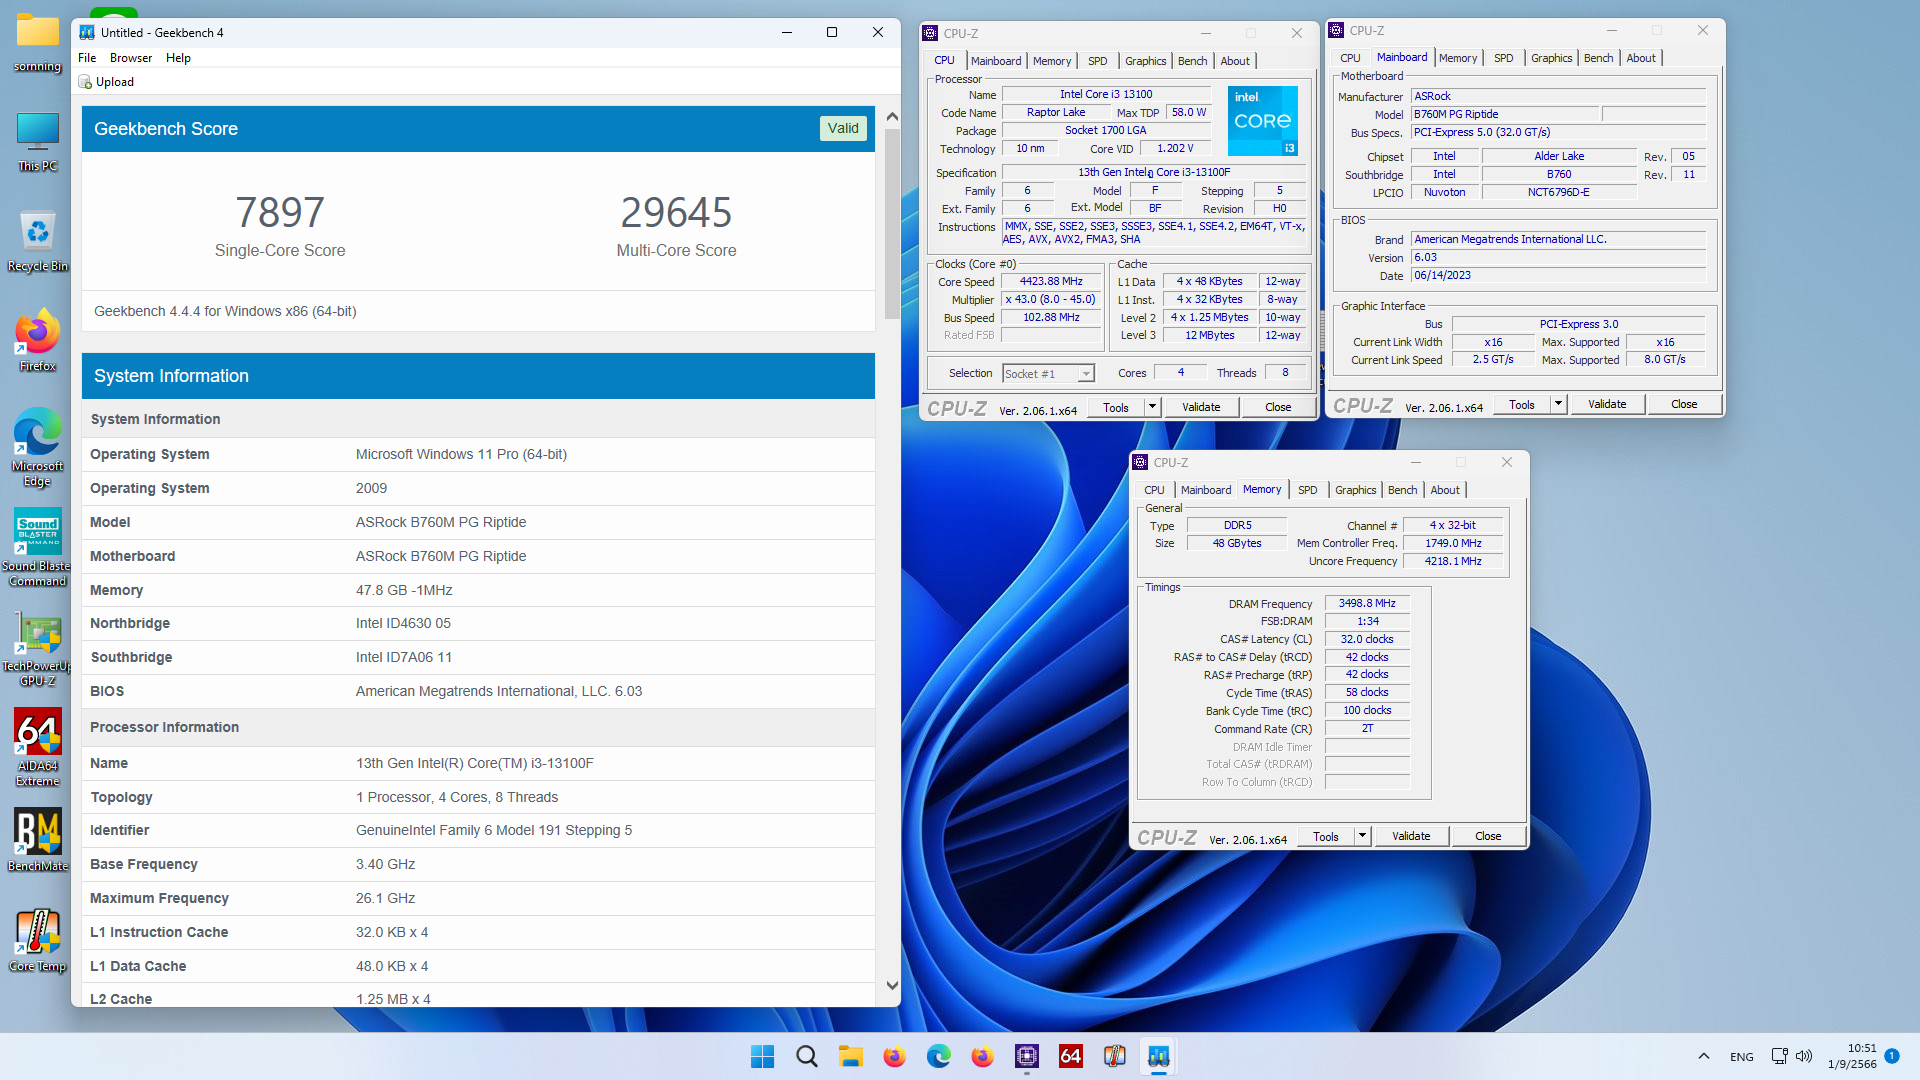The width and height of the screenshot is (1920, 1080).
Task: Click the Geekbench vertical scrollbar thumb
Action: (x=892, y=223)
